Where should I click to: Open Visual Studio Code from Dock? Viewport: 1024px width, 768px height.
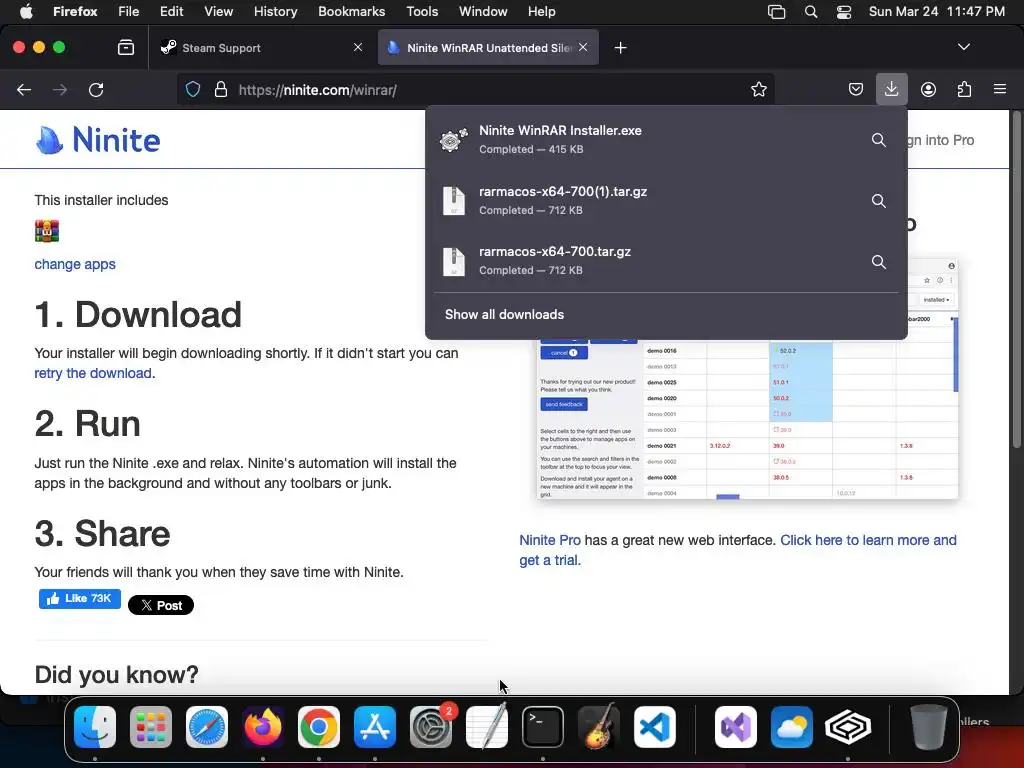click(654, 727)
